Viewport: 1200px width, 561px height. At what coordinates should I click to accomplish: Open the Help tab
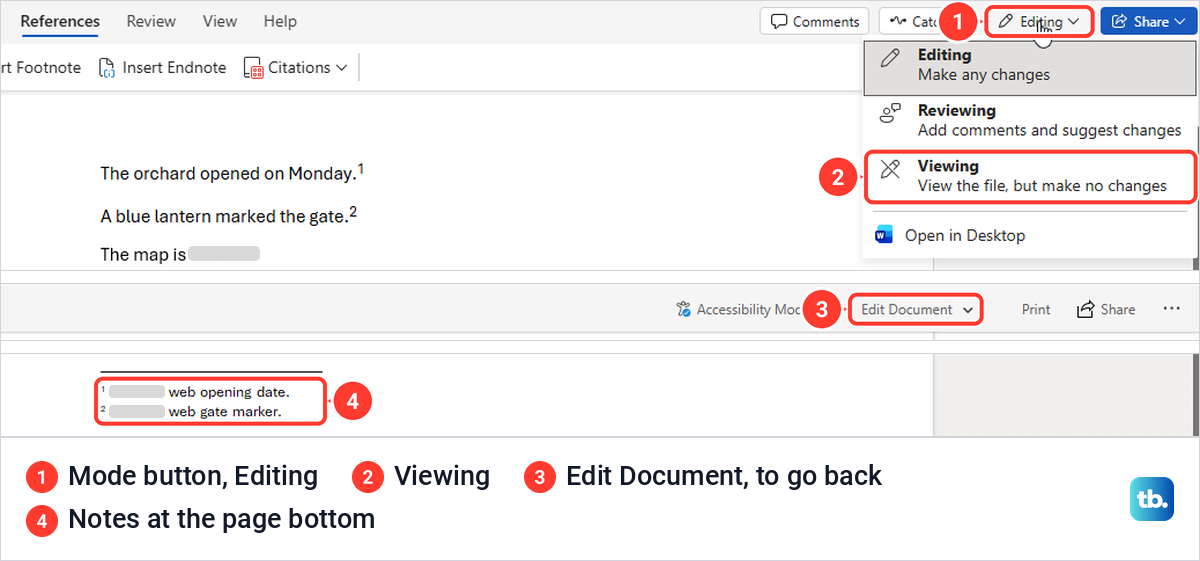pyautogui.click(x=280, y=21)
